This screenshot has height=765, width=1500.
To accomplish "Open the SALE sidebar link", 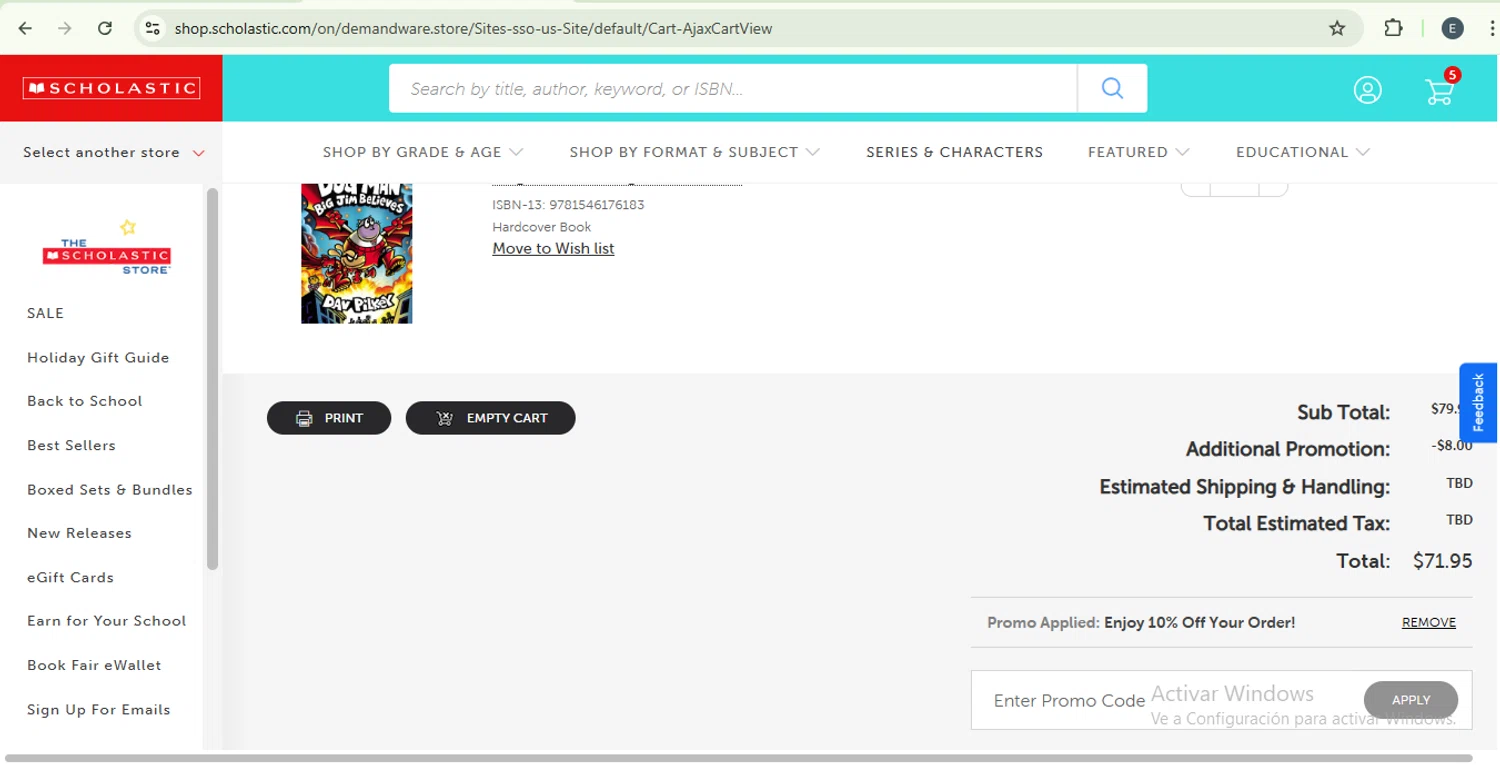I will tap(45, 313).
